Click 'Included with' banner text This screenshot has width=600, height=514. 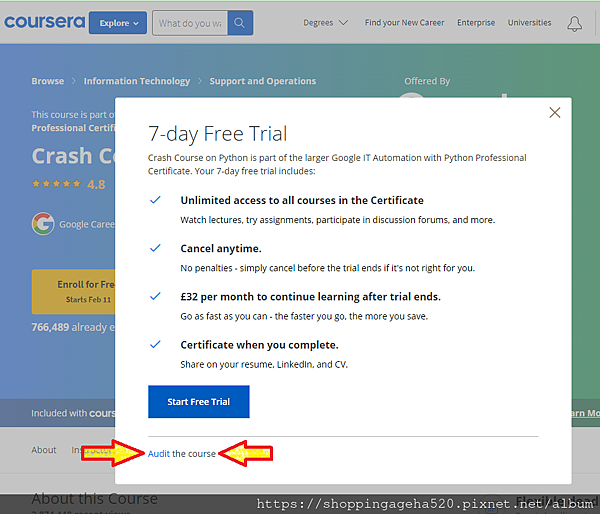coord(73,413)
